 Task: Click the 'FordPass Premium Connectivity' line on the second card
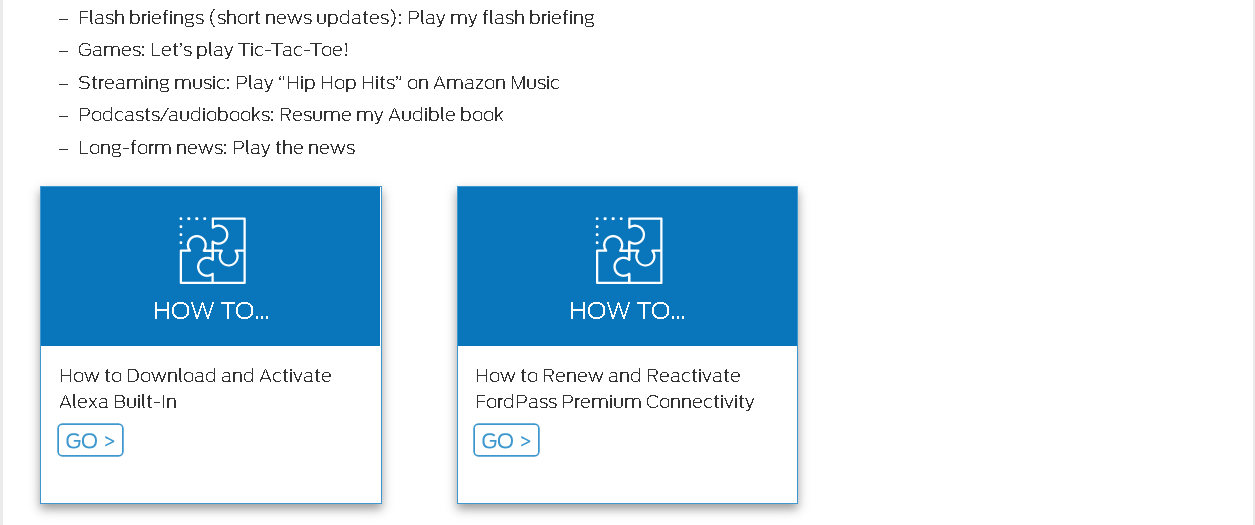(x=615, y=402)
